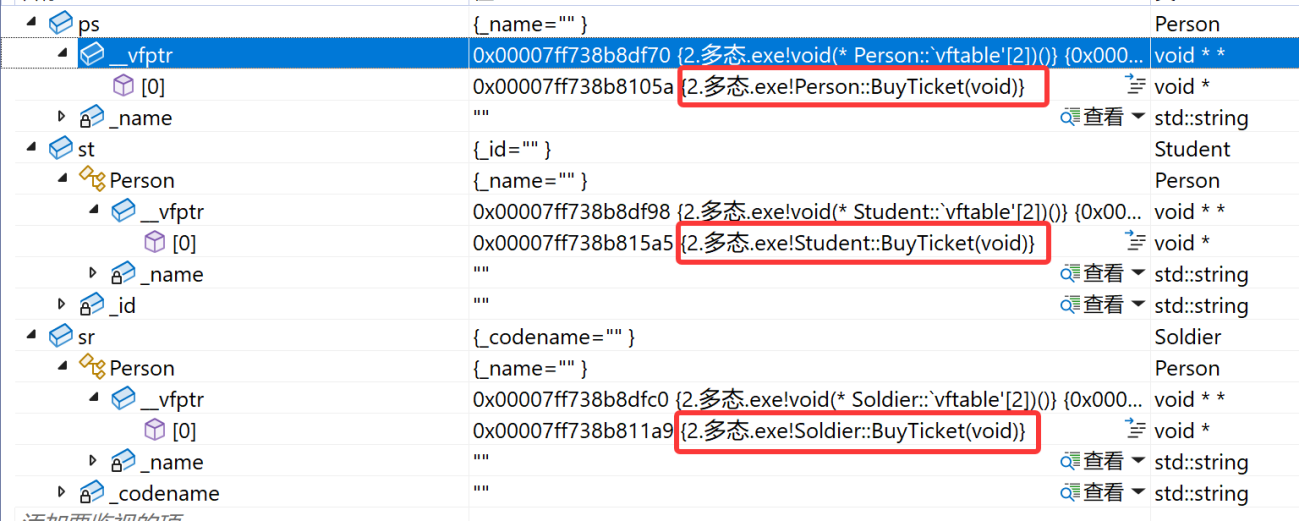
Task: Expand the _codename member node
Action: click(63, 492)
